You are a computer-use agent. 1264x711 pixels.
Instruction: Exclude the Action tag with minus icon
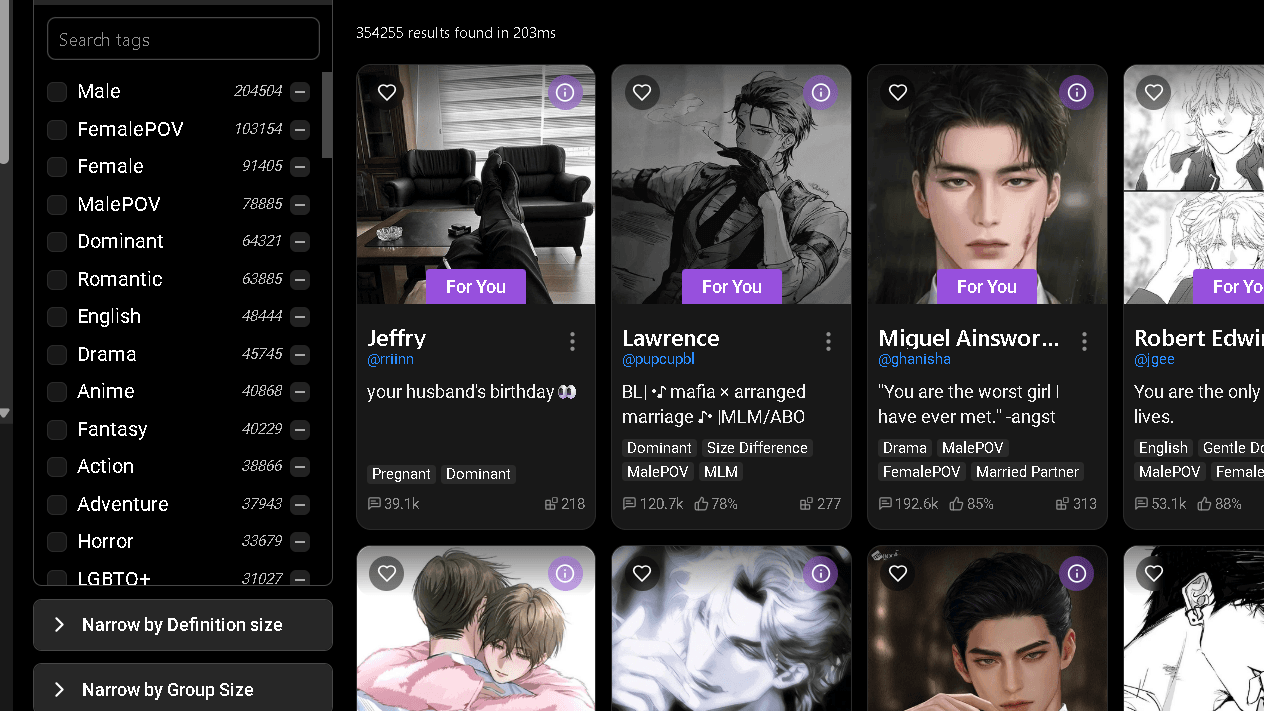300,467
